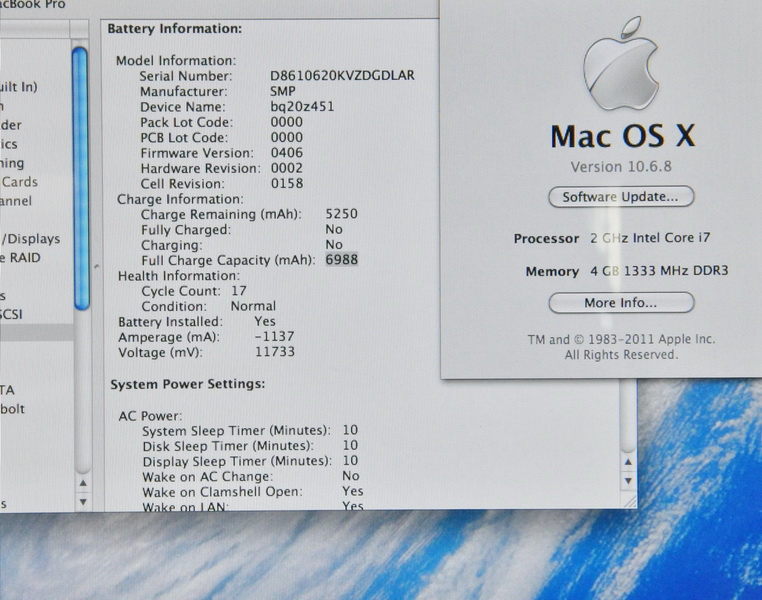
Task: Click the Version 10.6.8 text
Action: click(x=621, y=166)
